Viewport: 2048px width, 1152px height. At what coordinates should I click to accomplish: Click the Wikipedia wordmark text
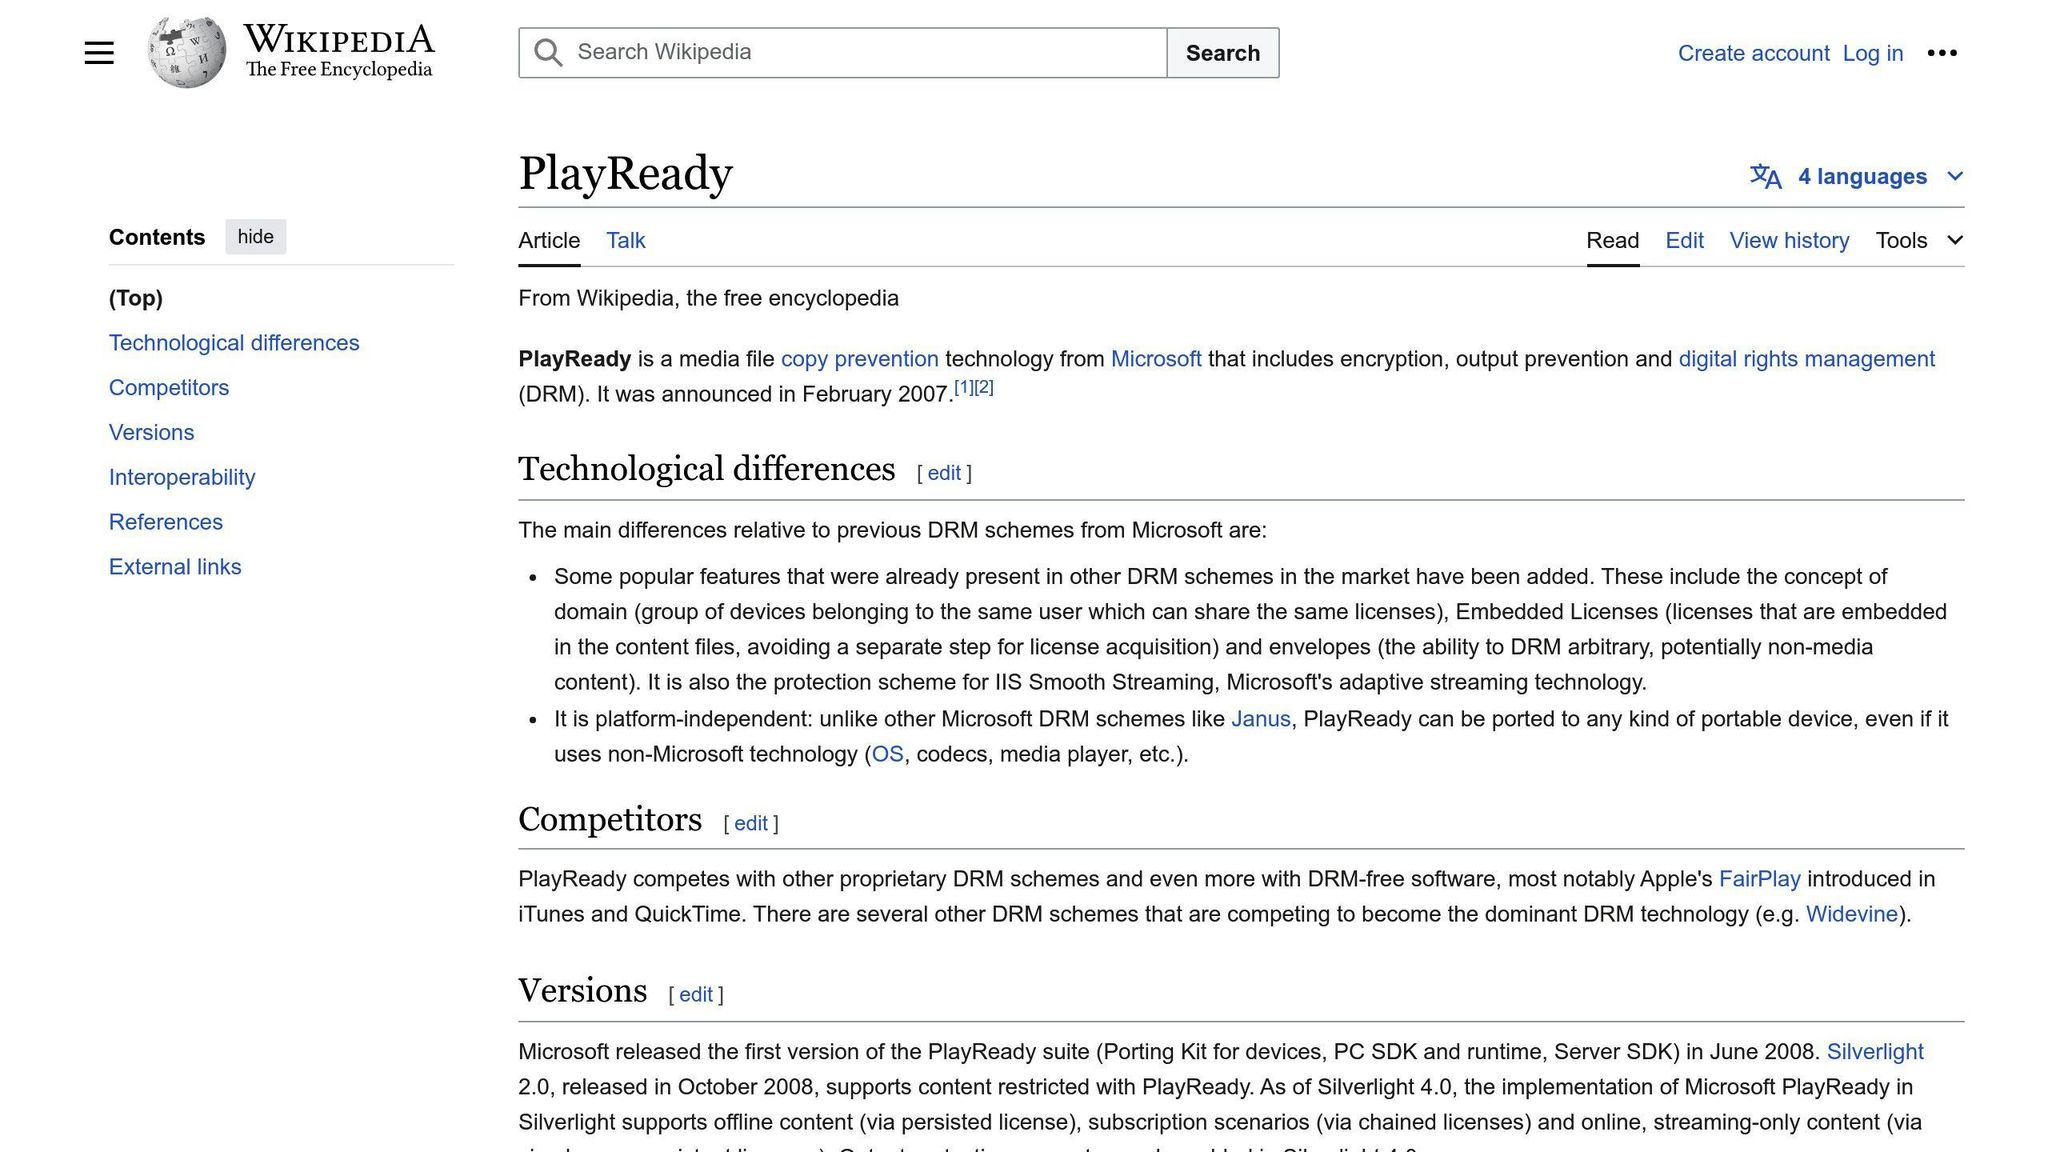pos(339,39)
